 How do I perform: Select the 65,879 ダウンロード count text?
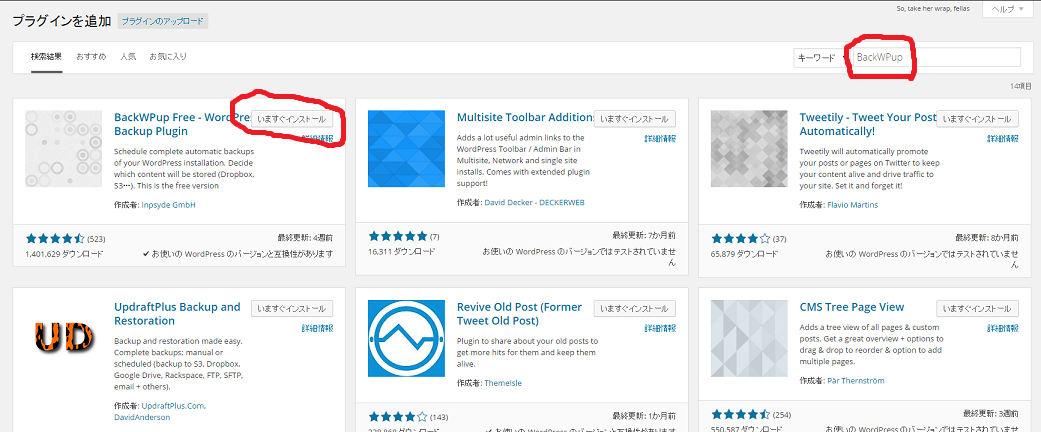(x=744, y=253)
